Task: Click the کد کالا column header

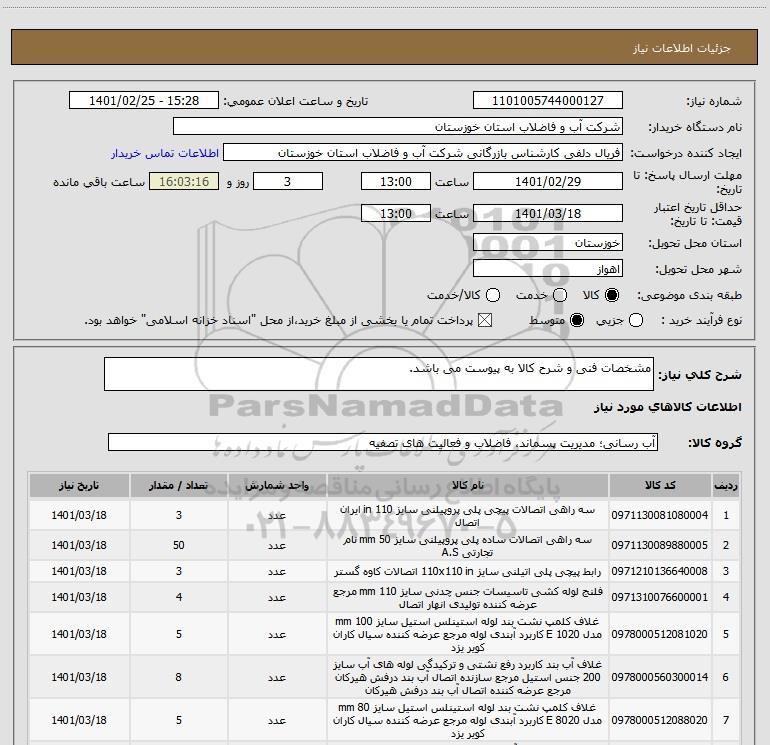Action: point(660,485)
